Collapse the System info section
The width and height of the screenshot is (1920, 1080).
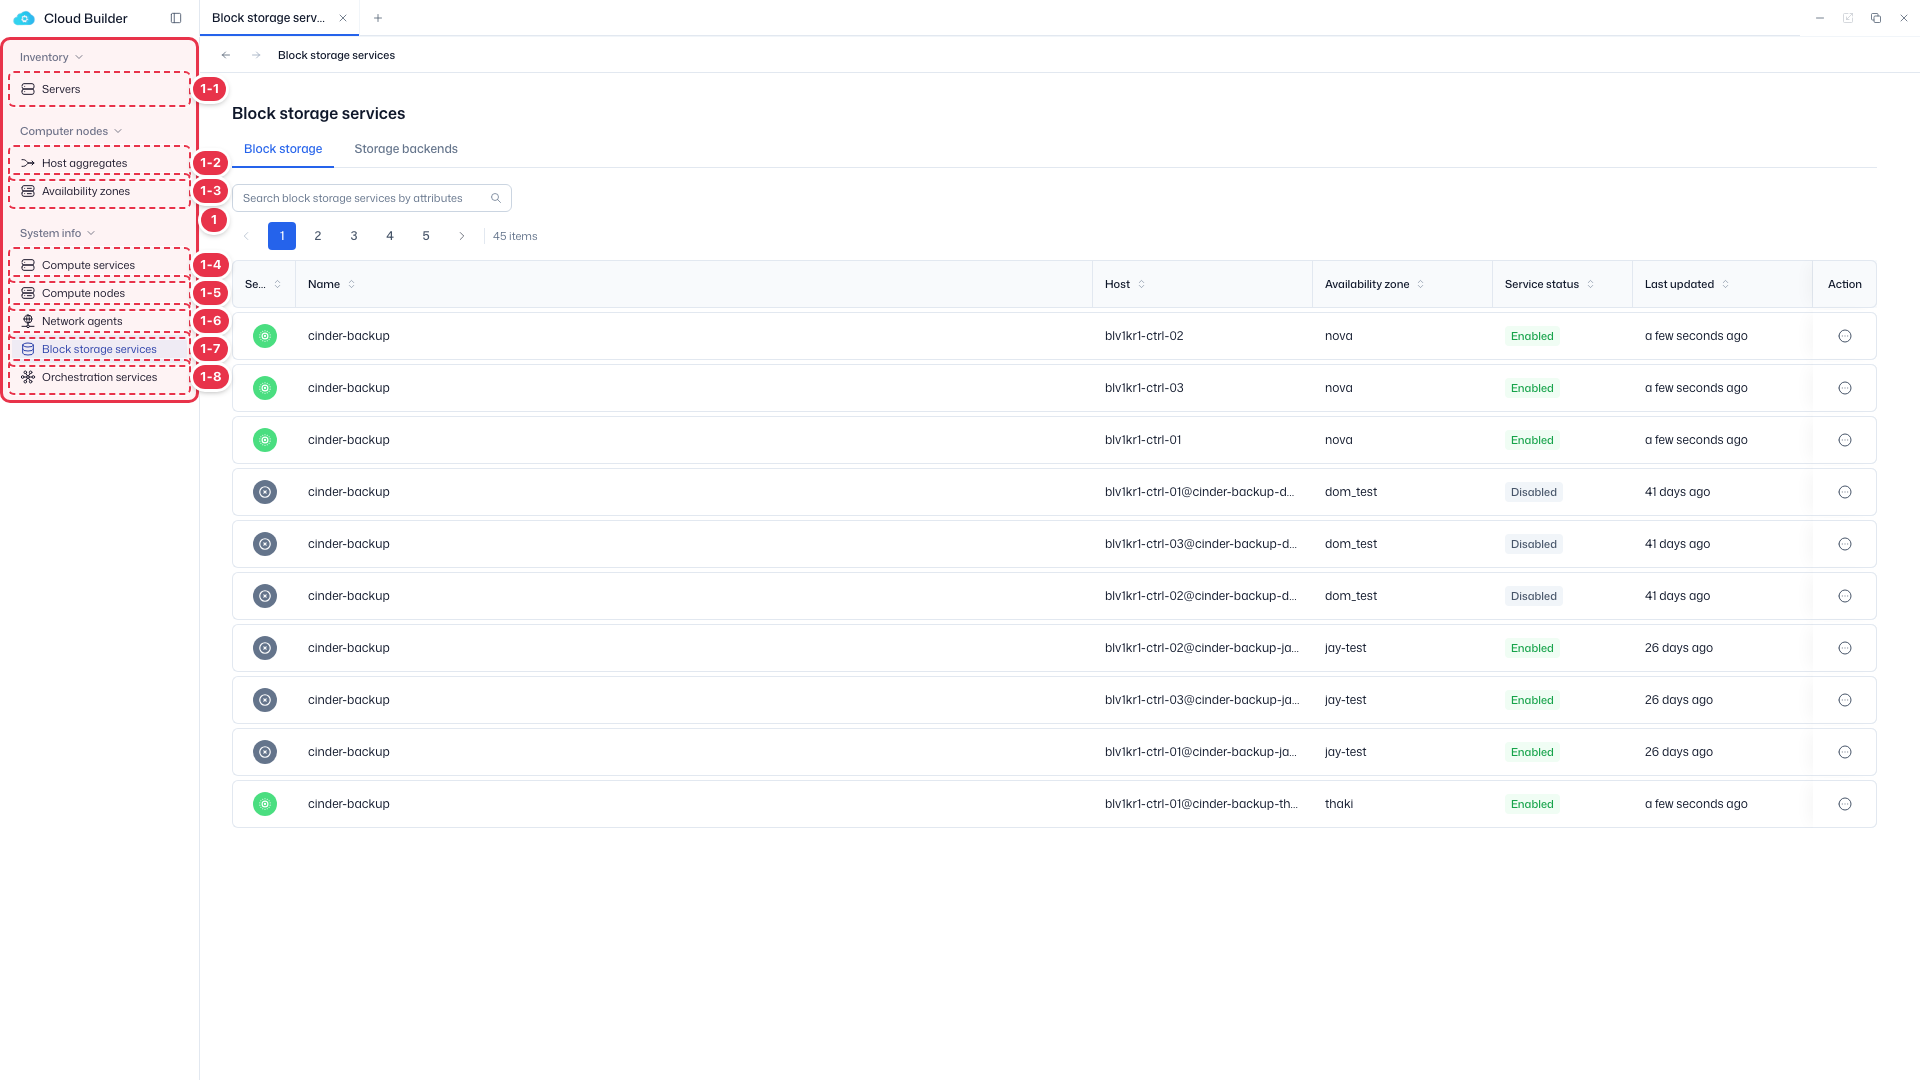tap(57, 233)
